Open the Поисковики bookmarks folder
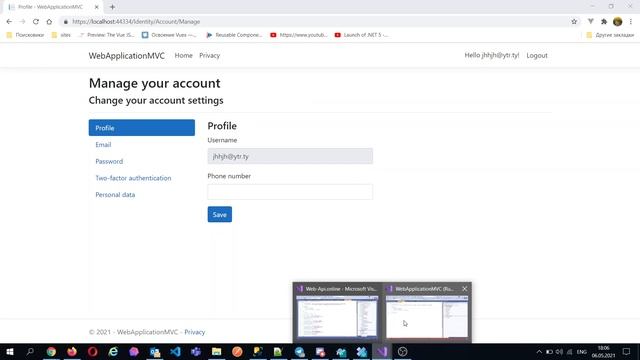The image size is (640, 360). tap(25, 35)
